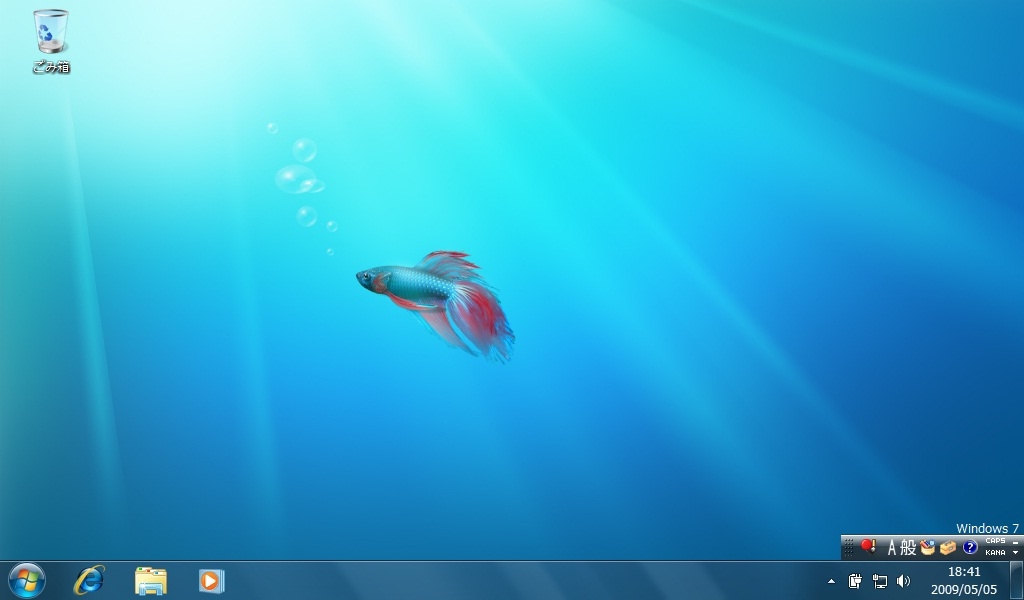Open the IME Pad icon
This screenshot has width=1024, height=600.
point(927,547)
